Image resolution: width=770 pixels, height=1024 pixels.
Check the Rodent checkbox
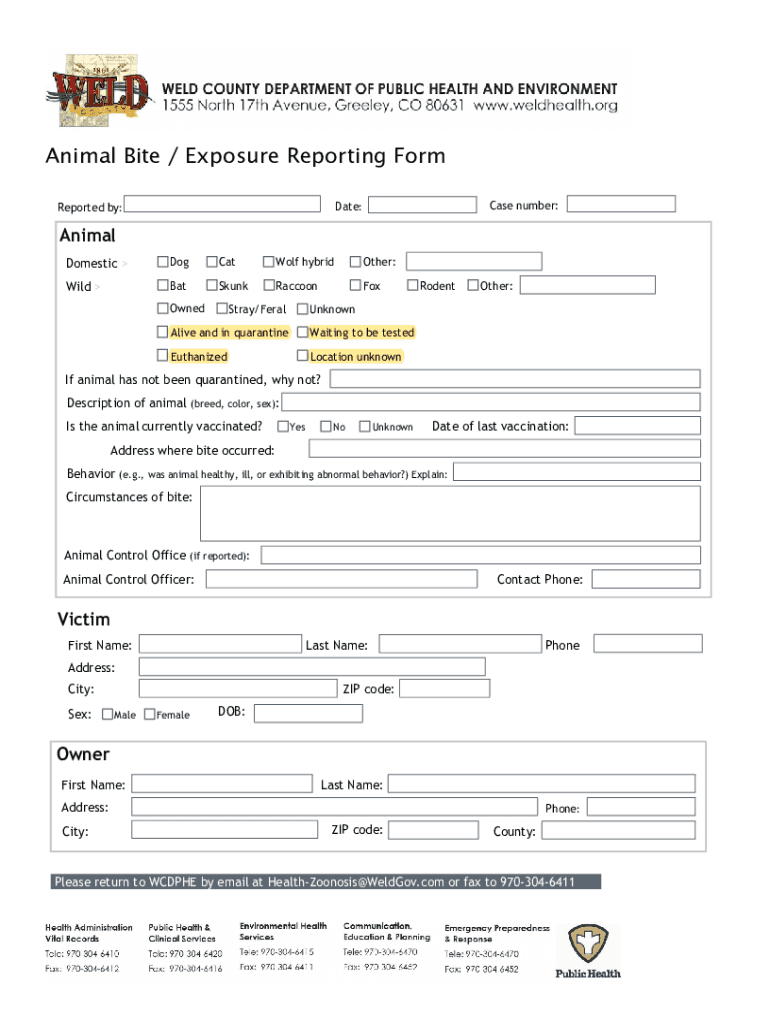tap(413, 285)
